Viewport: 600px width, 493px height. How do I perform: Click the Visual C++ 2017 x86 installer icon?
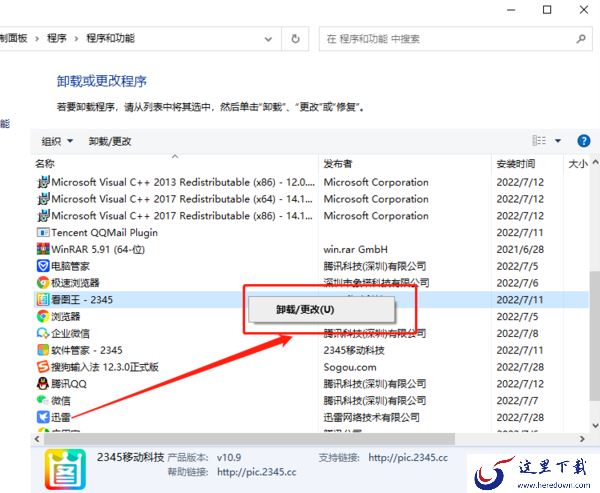click(x=43, y=215)
